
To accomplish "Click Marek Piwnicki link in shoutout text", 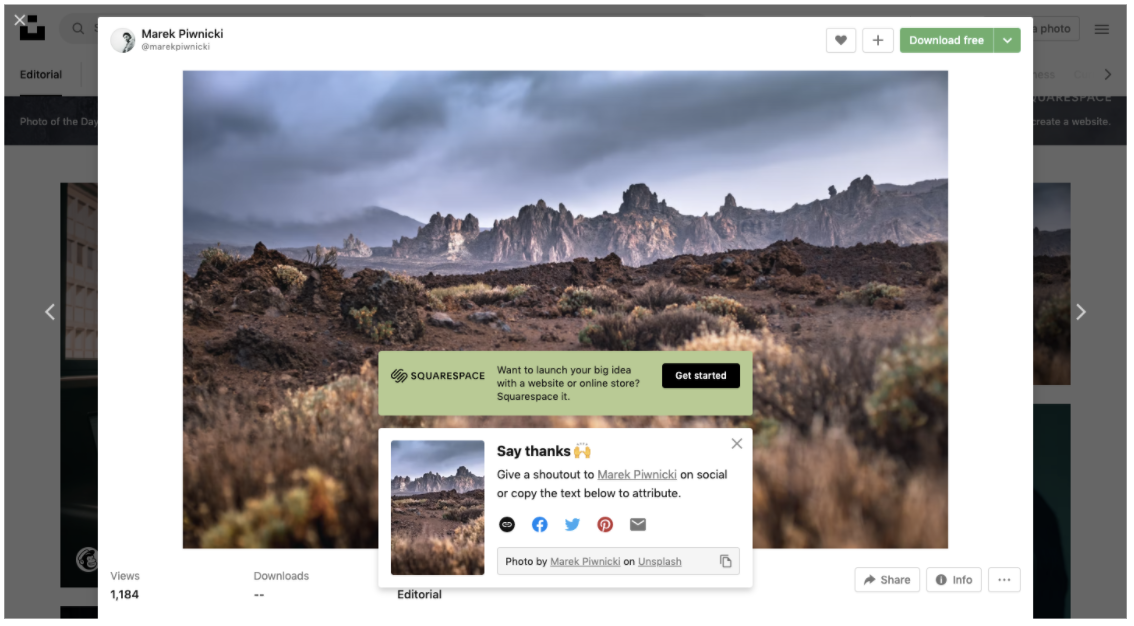I will tap(636, 475).
